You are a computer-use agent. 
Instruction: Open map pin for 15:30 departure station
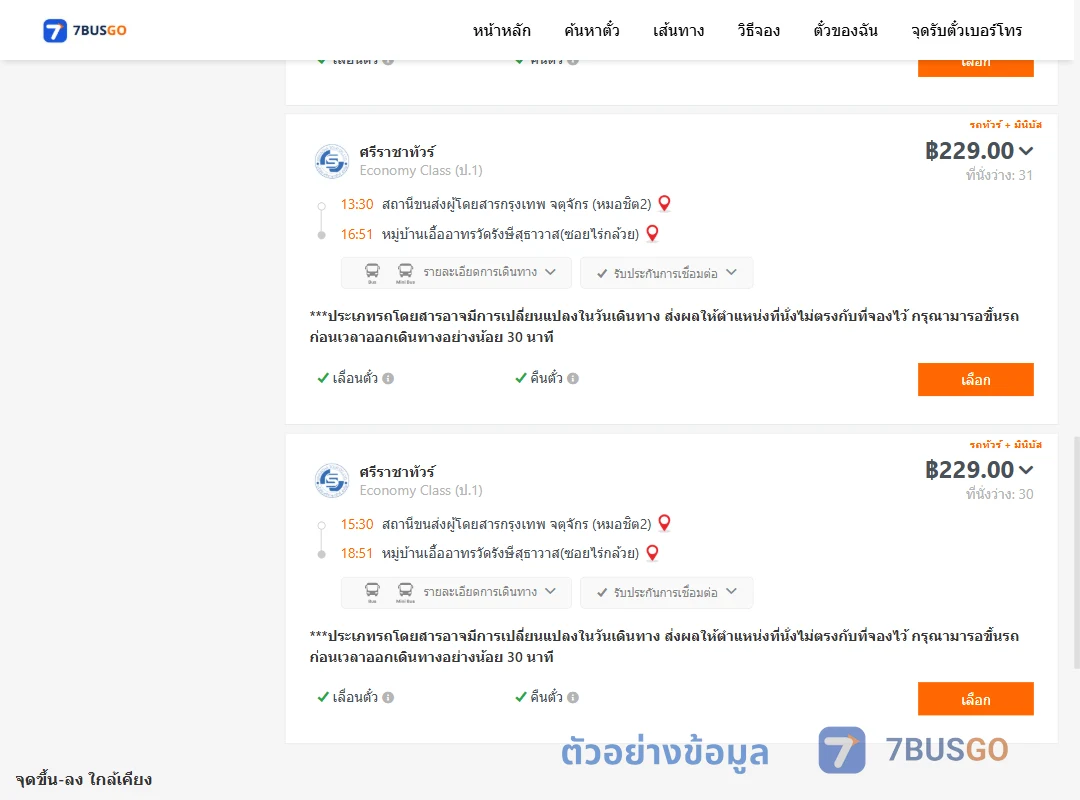coord(665,523)
